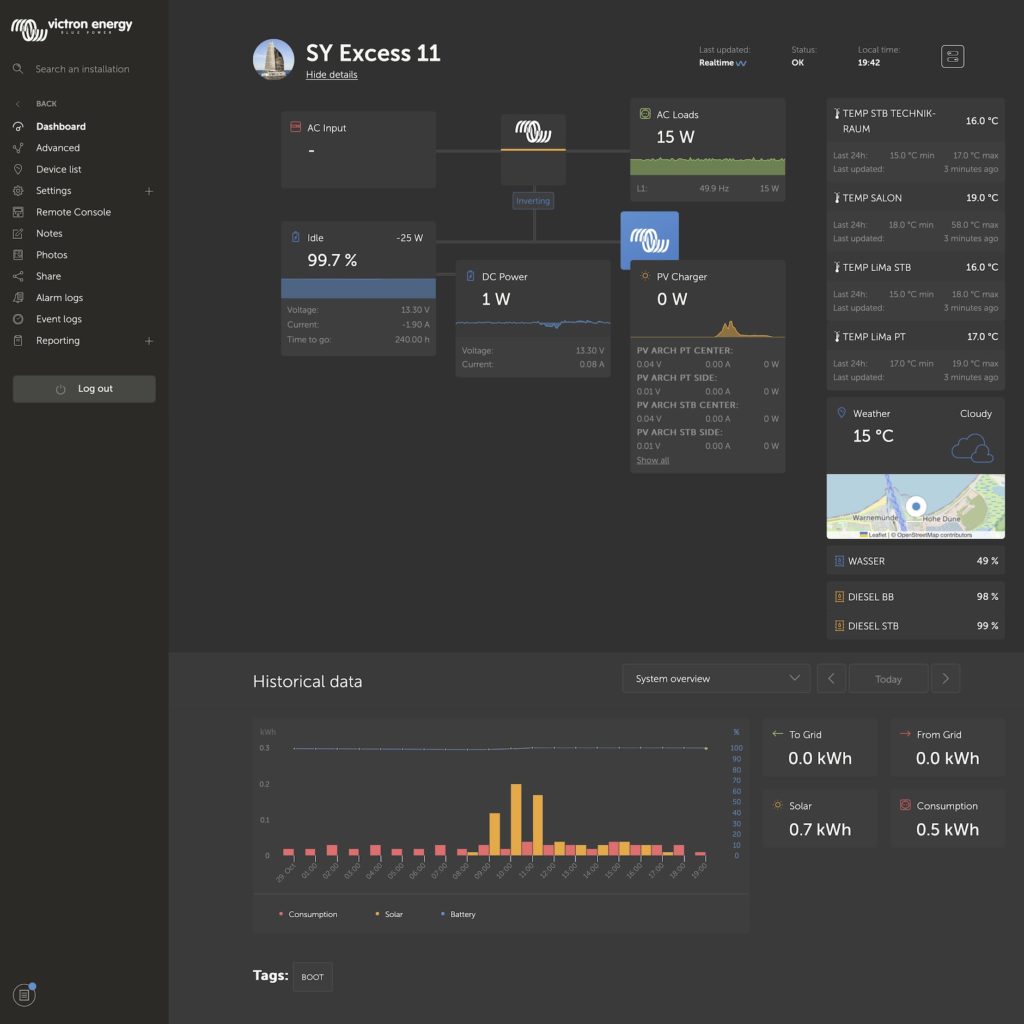The height and width of the screenshot is (1024, 1024).
Task: Click the AC Input icon
Action: click(295, 127)
